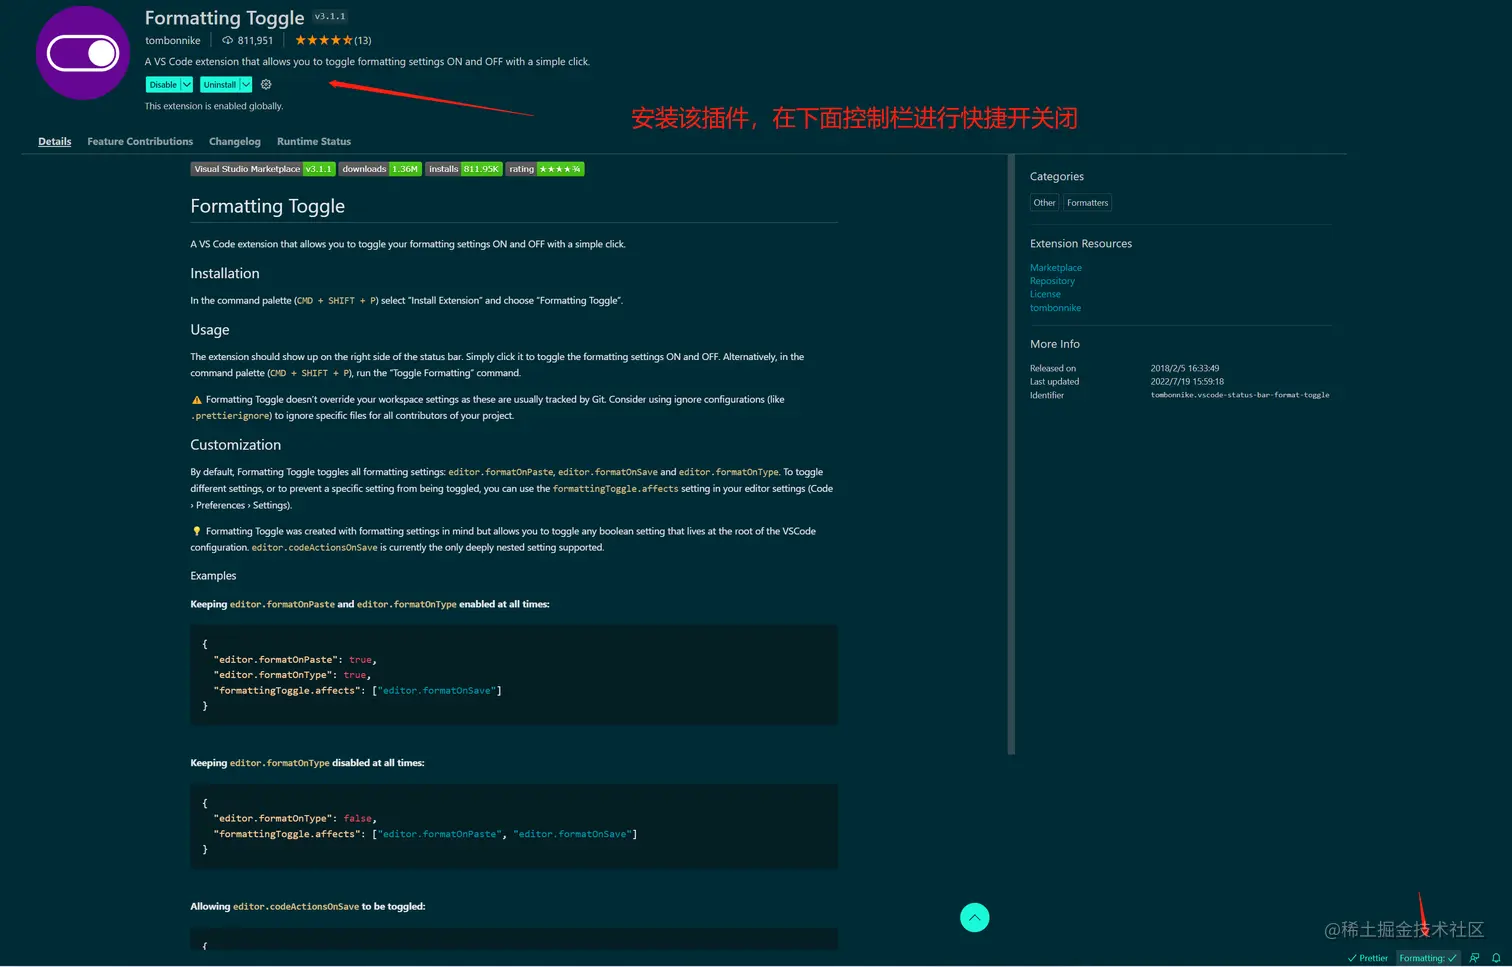Click the installs 811.95K badge
This screenshot has height=967, width=1512.
pyautogui.click(x=463, y=169)
